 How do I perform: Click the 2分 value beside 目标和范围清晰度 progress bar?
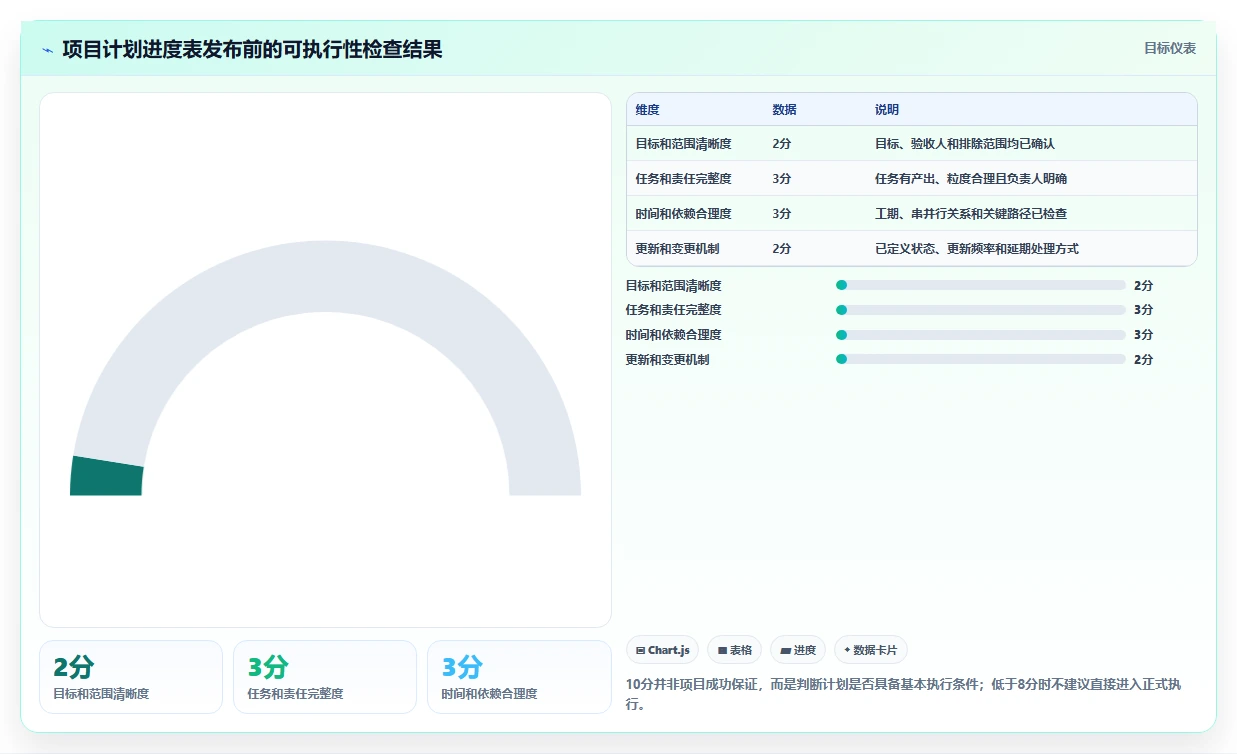point(1143,286)
